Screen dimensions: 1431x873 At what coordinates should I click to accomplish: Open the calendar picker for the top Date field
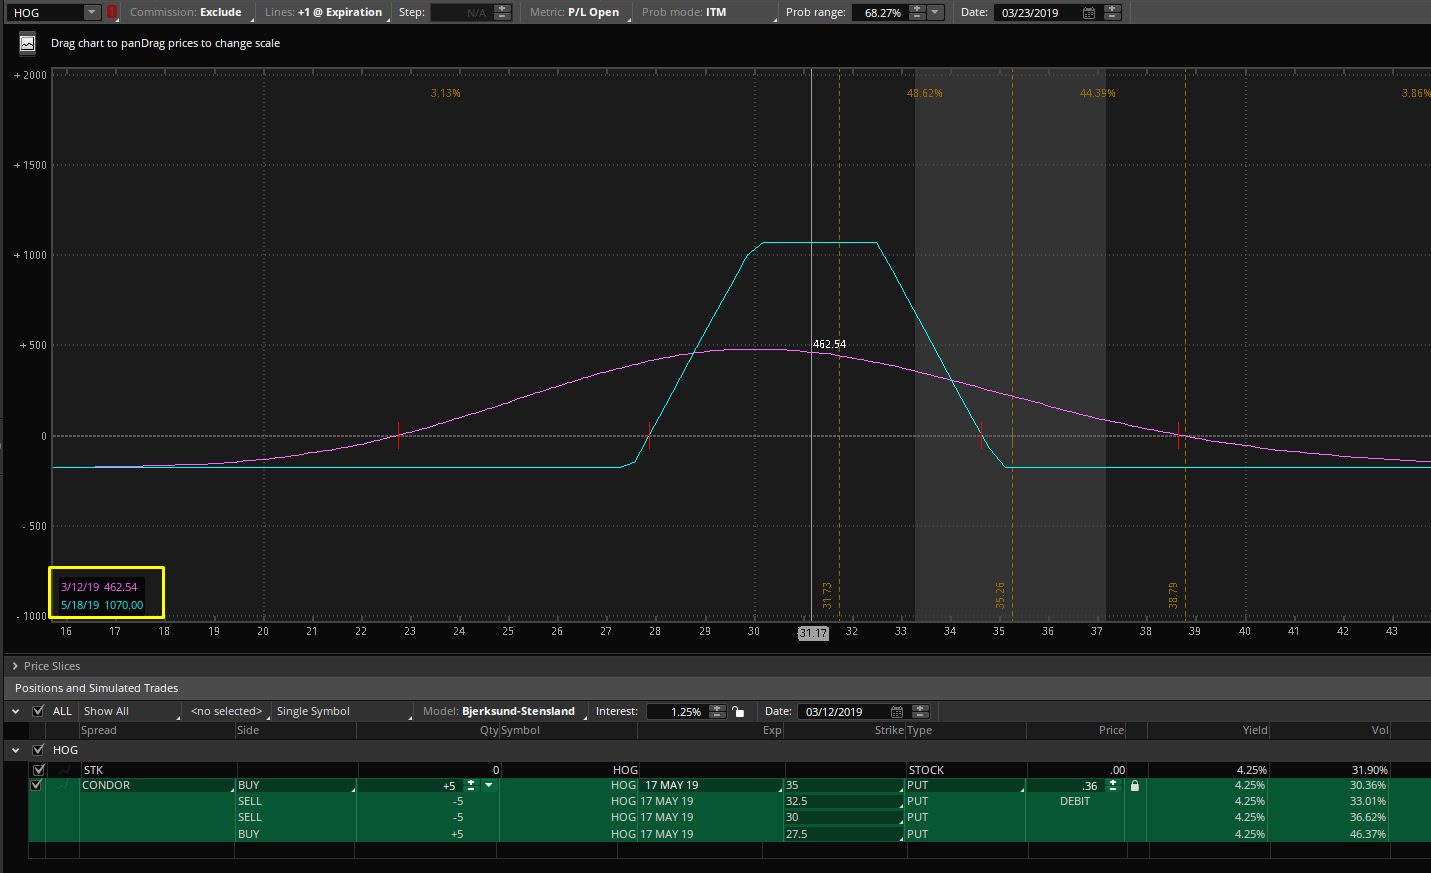pyautogui.click(x=1089, y=13)
